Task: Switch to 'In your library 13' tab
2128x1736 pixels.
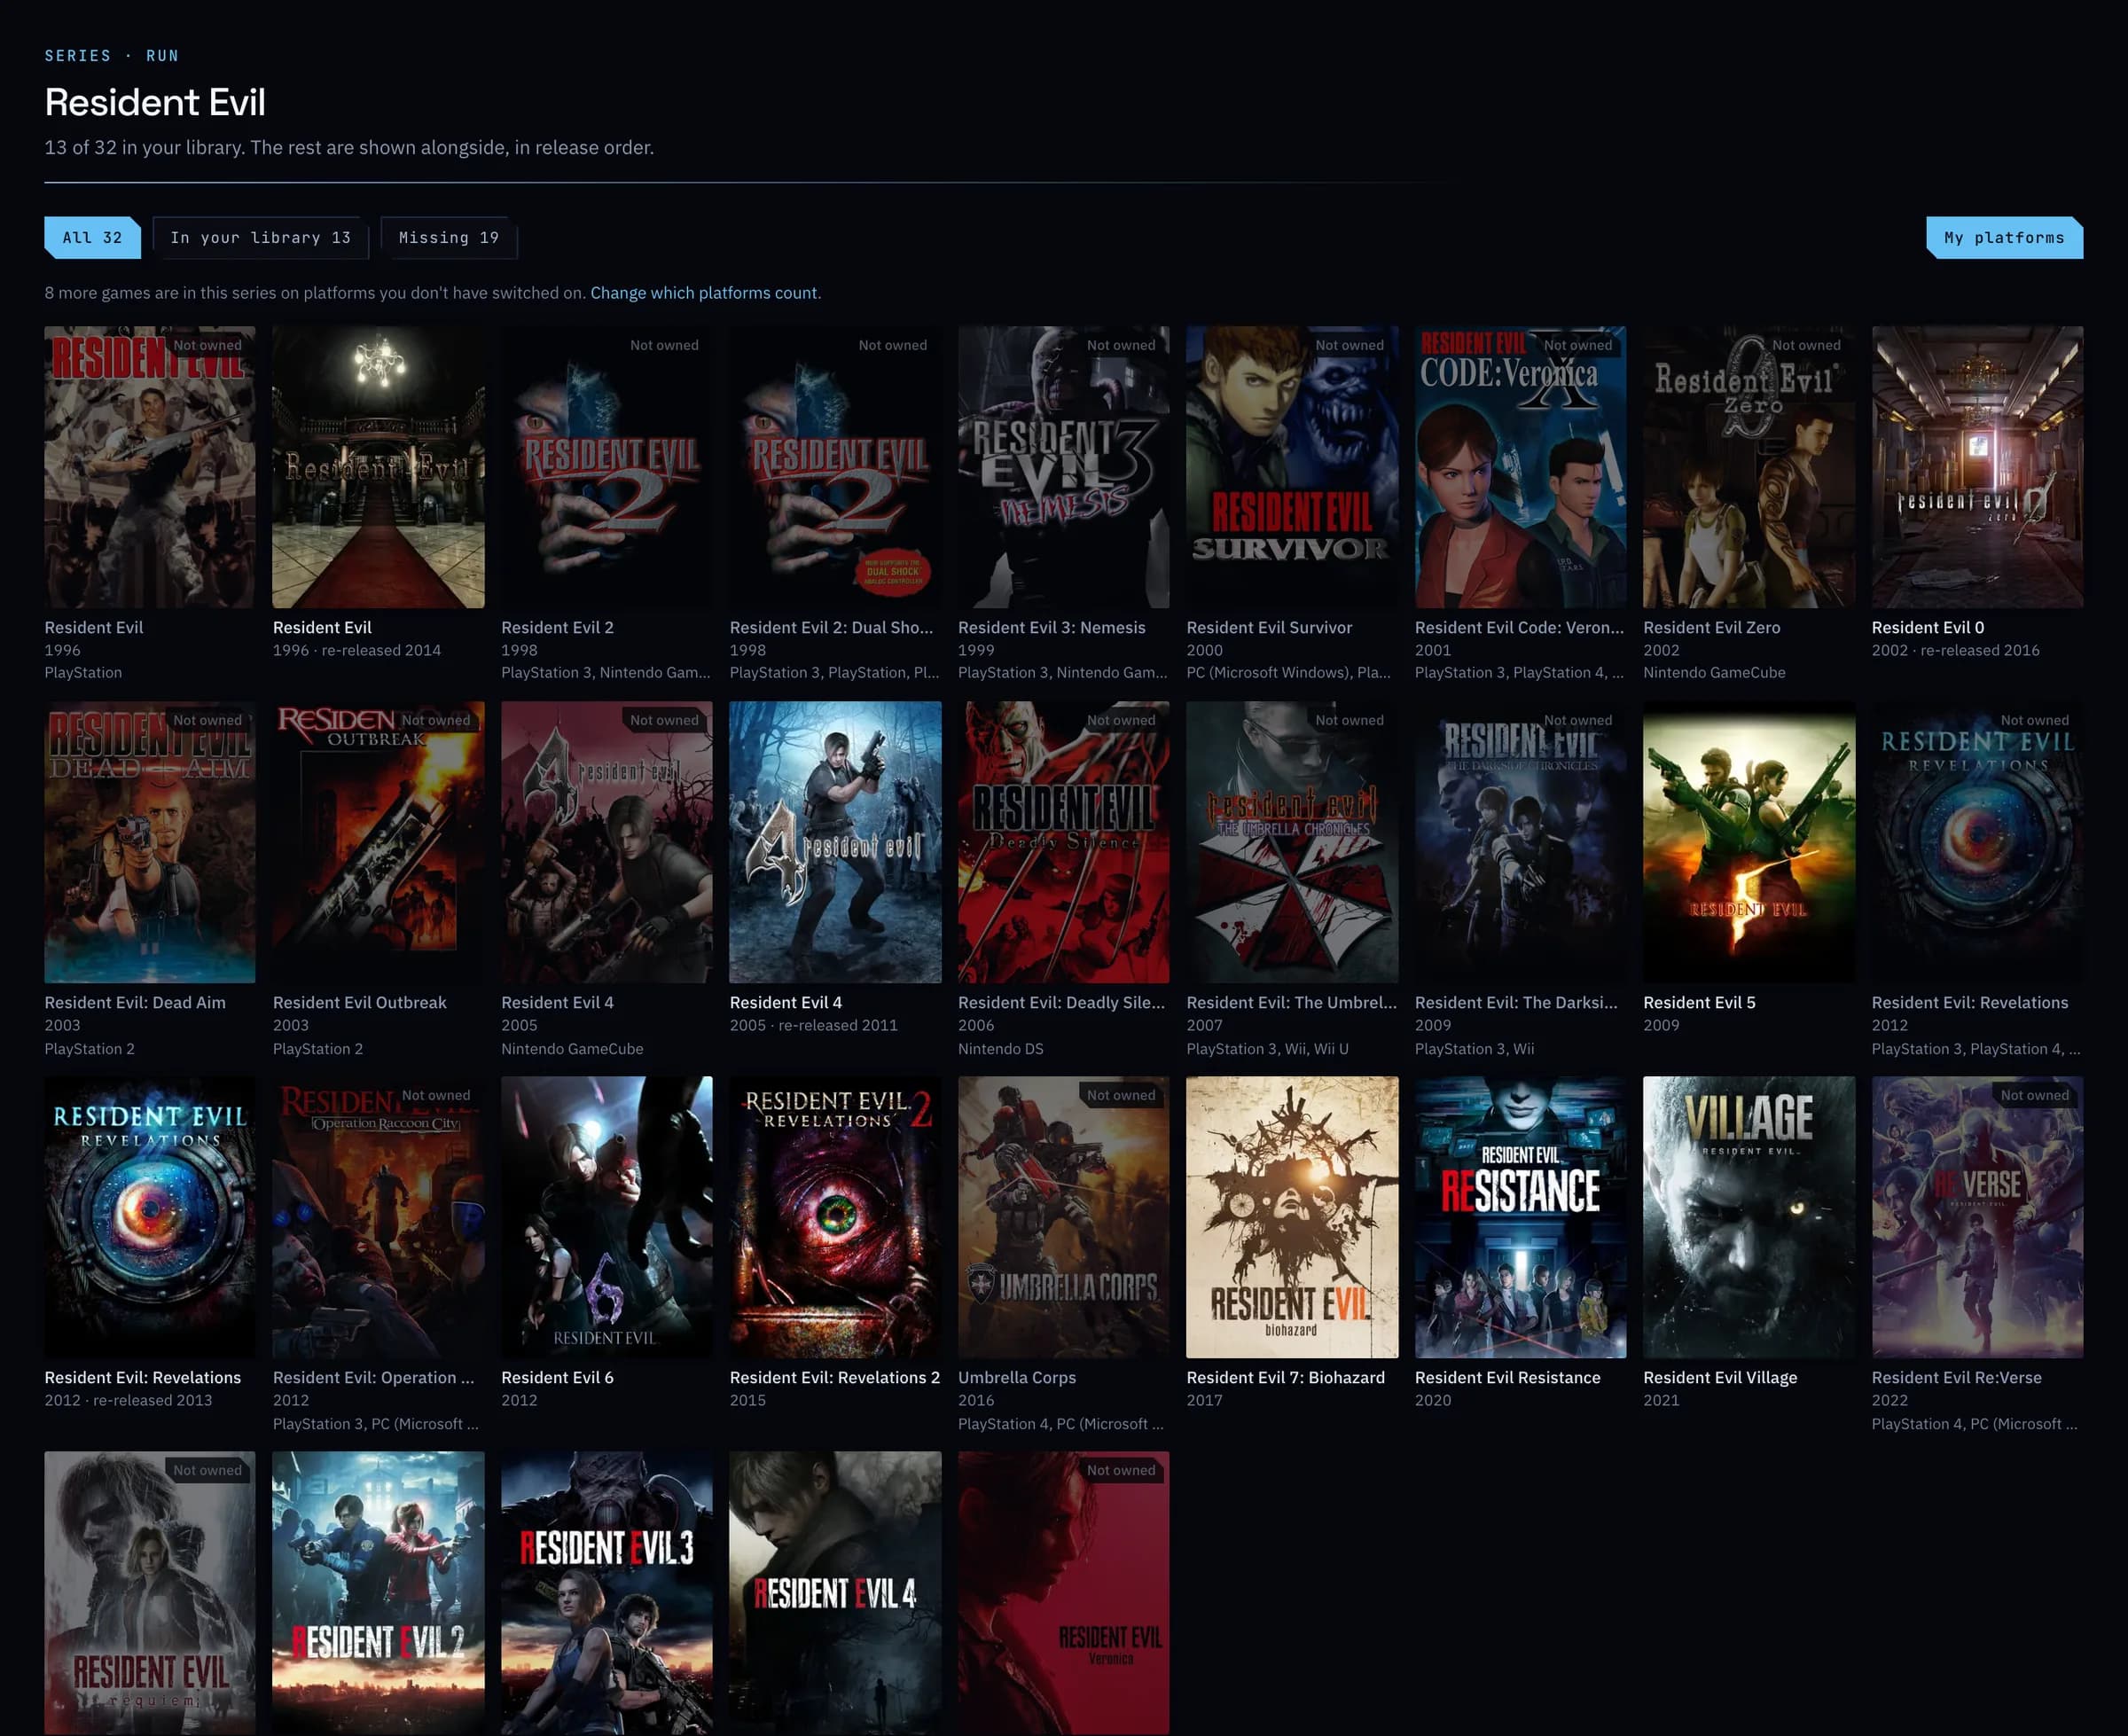Action: click(x=260, y=238)
